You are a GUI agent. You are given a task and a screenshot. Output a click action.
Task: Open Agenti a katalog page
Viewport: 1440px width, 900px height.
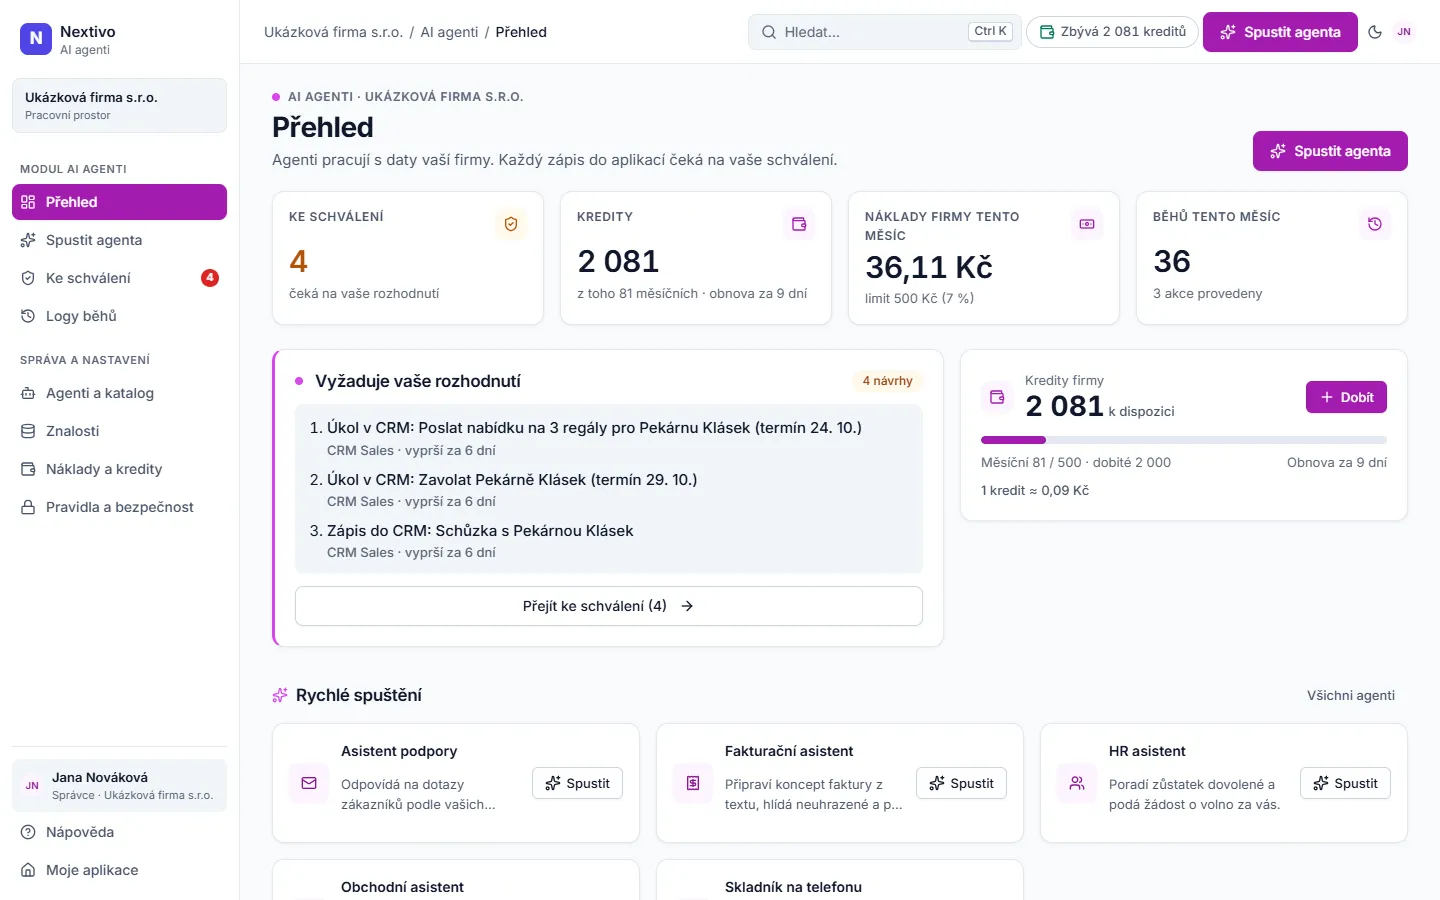[x=119, y=393]
